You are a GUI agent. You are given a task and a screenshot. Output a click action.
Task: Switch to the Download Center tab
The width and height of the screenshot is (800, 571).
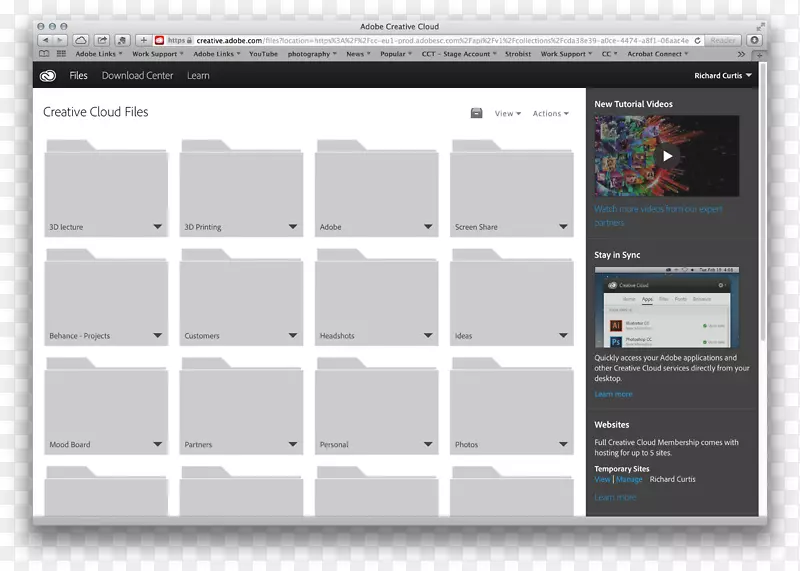click(x=137, y=75)
